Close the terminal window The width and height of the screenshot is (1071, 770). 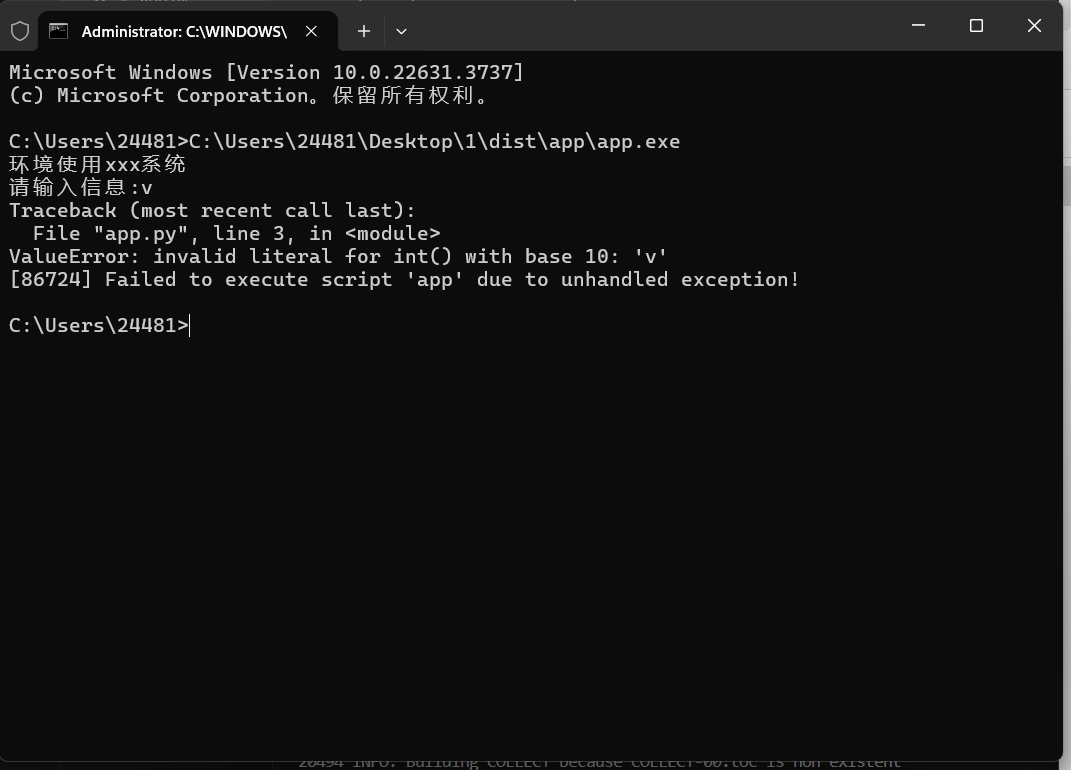click(1034, 26)
